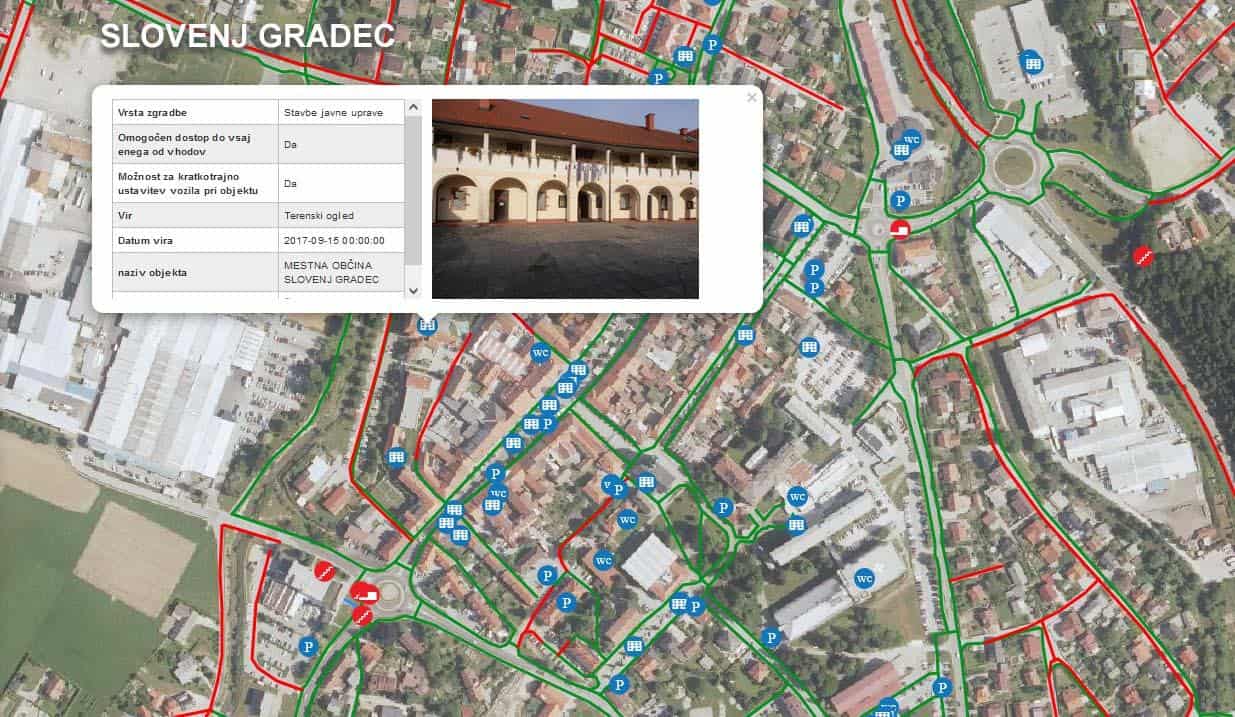Click the 'SLOVENJ GRADEC' map title
The image size is (1235, 717).
click(x=247, y=36)
